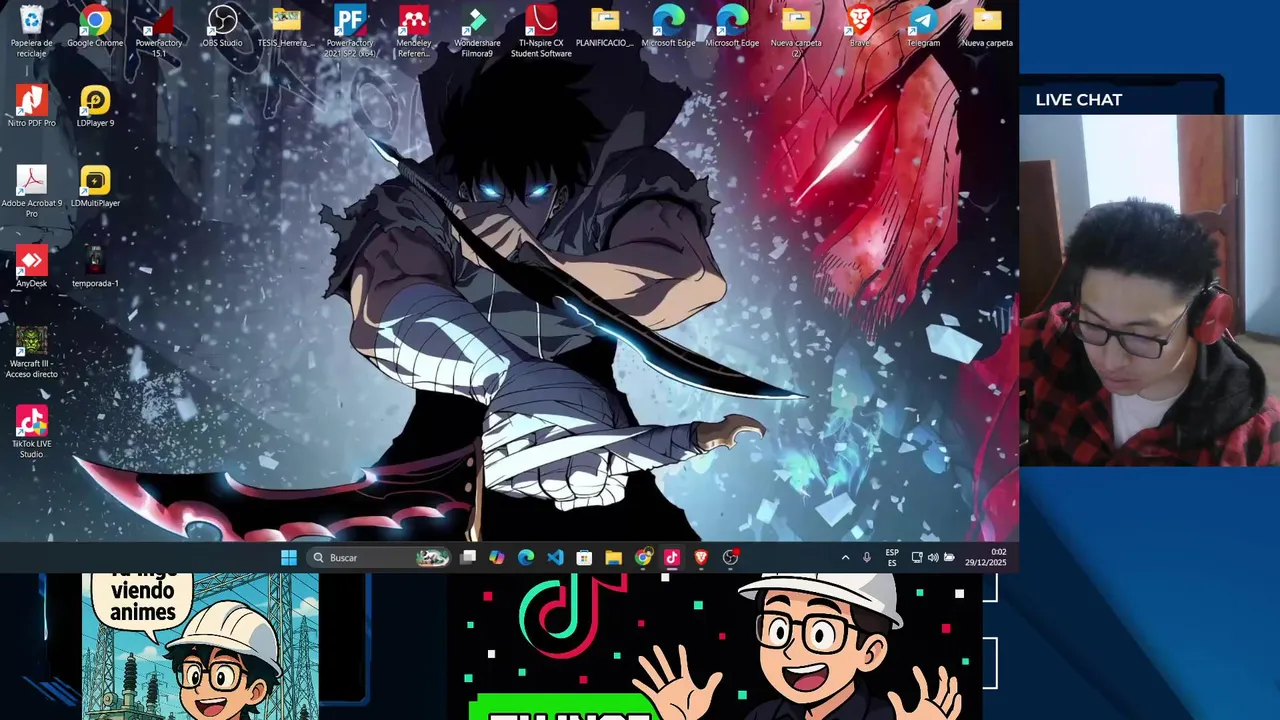Select the LDMultiPlayer desktop shortcut
The width and height of the screenshot is (1280, 720).
click(x=95, y=186)
